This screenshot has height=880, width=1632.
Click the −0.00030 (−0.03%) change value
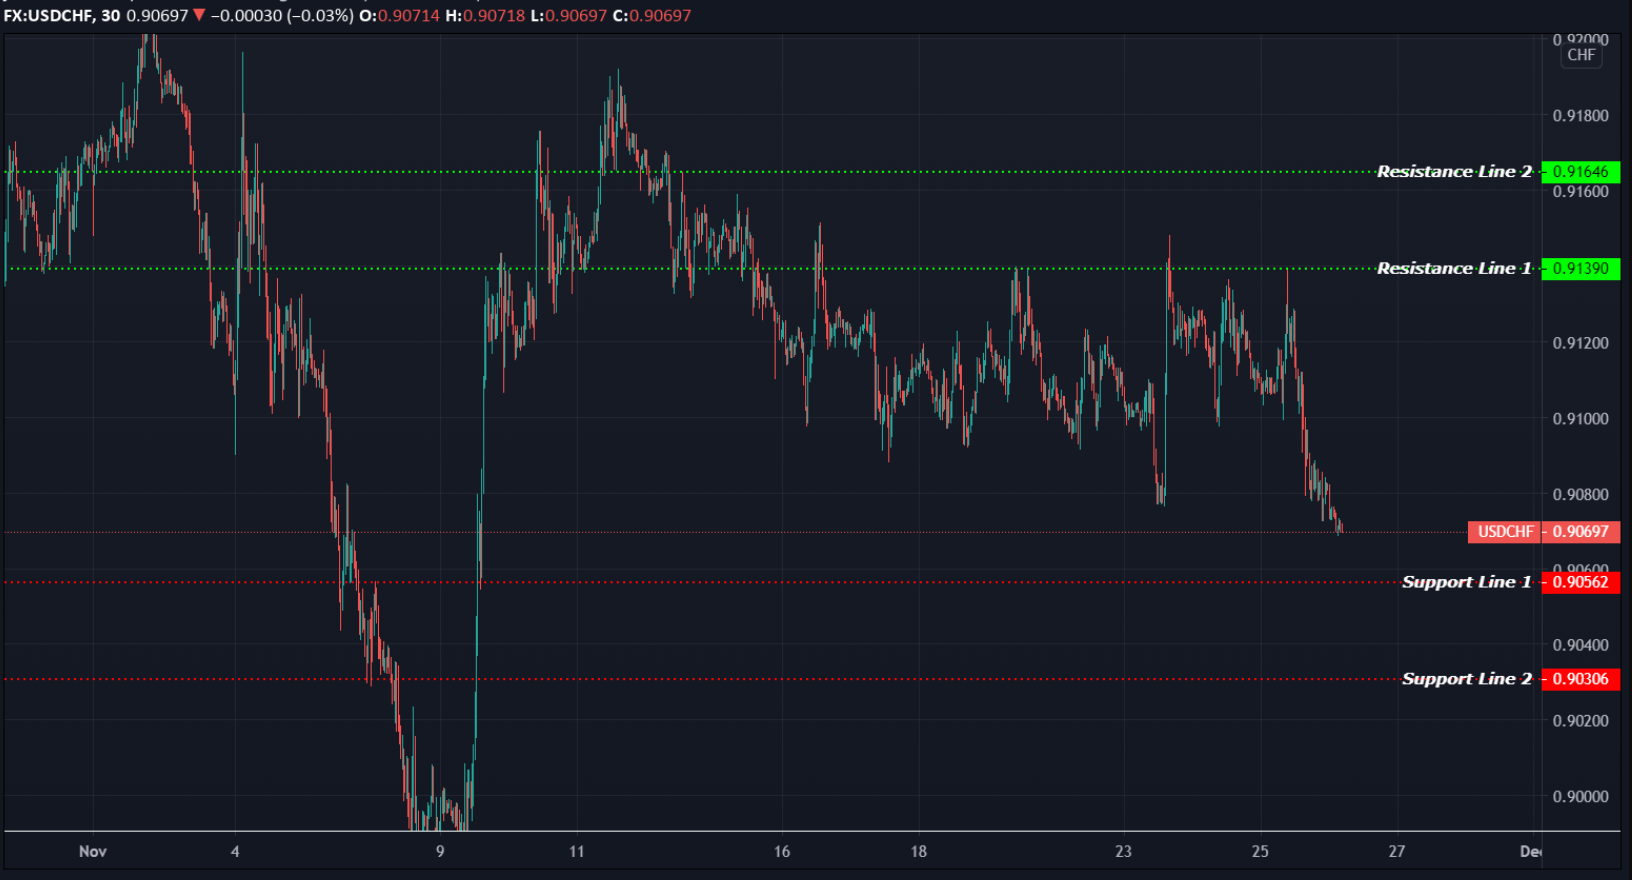point(282,16)
